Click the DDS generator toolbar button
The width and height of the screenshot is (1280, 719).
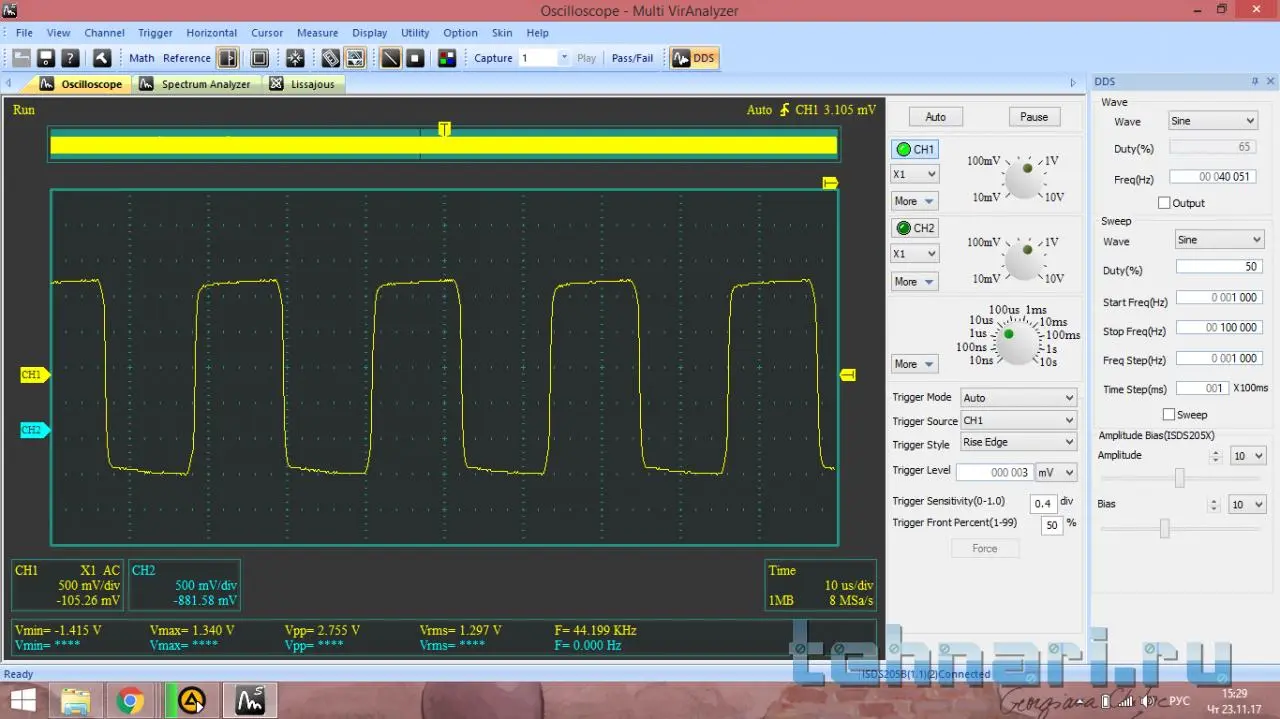click(x=693, y=58)
